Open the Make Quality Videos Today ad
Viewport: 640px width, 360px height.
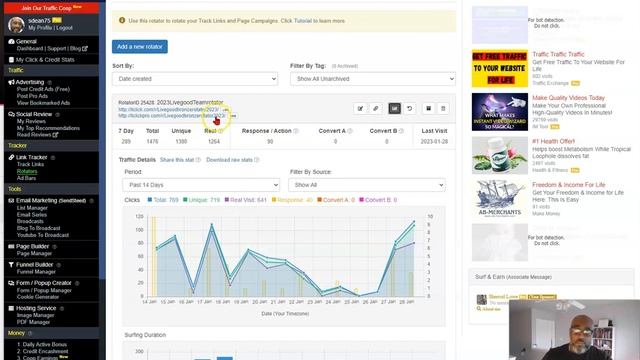[x=568, y=98]
